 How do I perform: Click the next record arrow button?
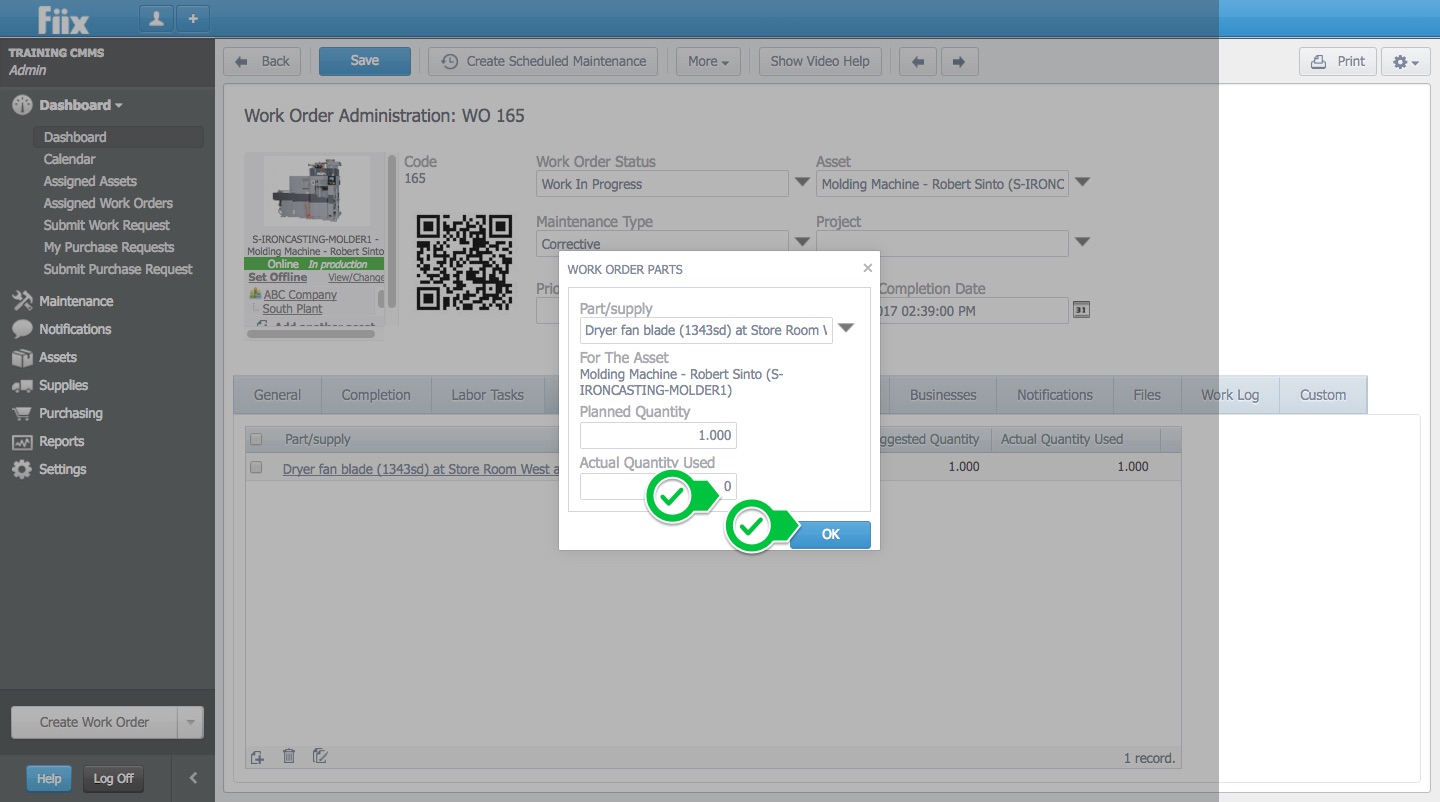958,61
